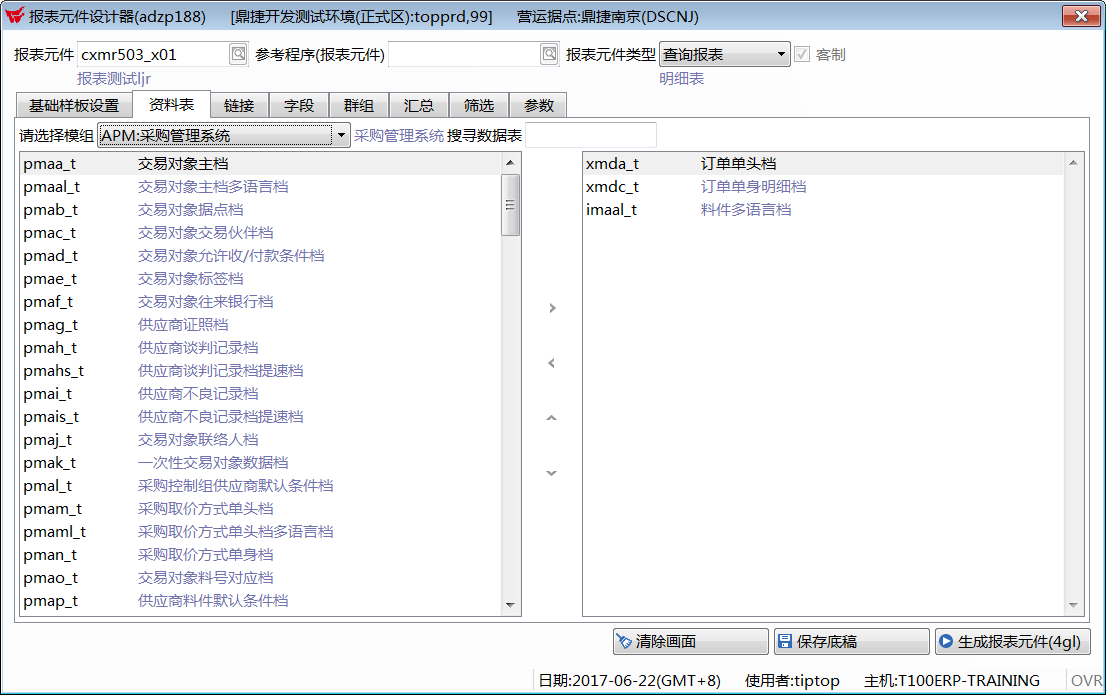Click left list scroll-down arrow
The width and height of the screenshot is (1106, 695).
click(511, 605)
